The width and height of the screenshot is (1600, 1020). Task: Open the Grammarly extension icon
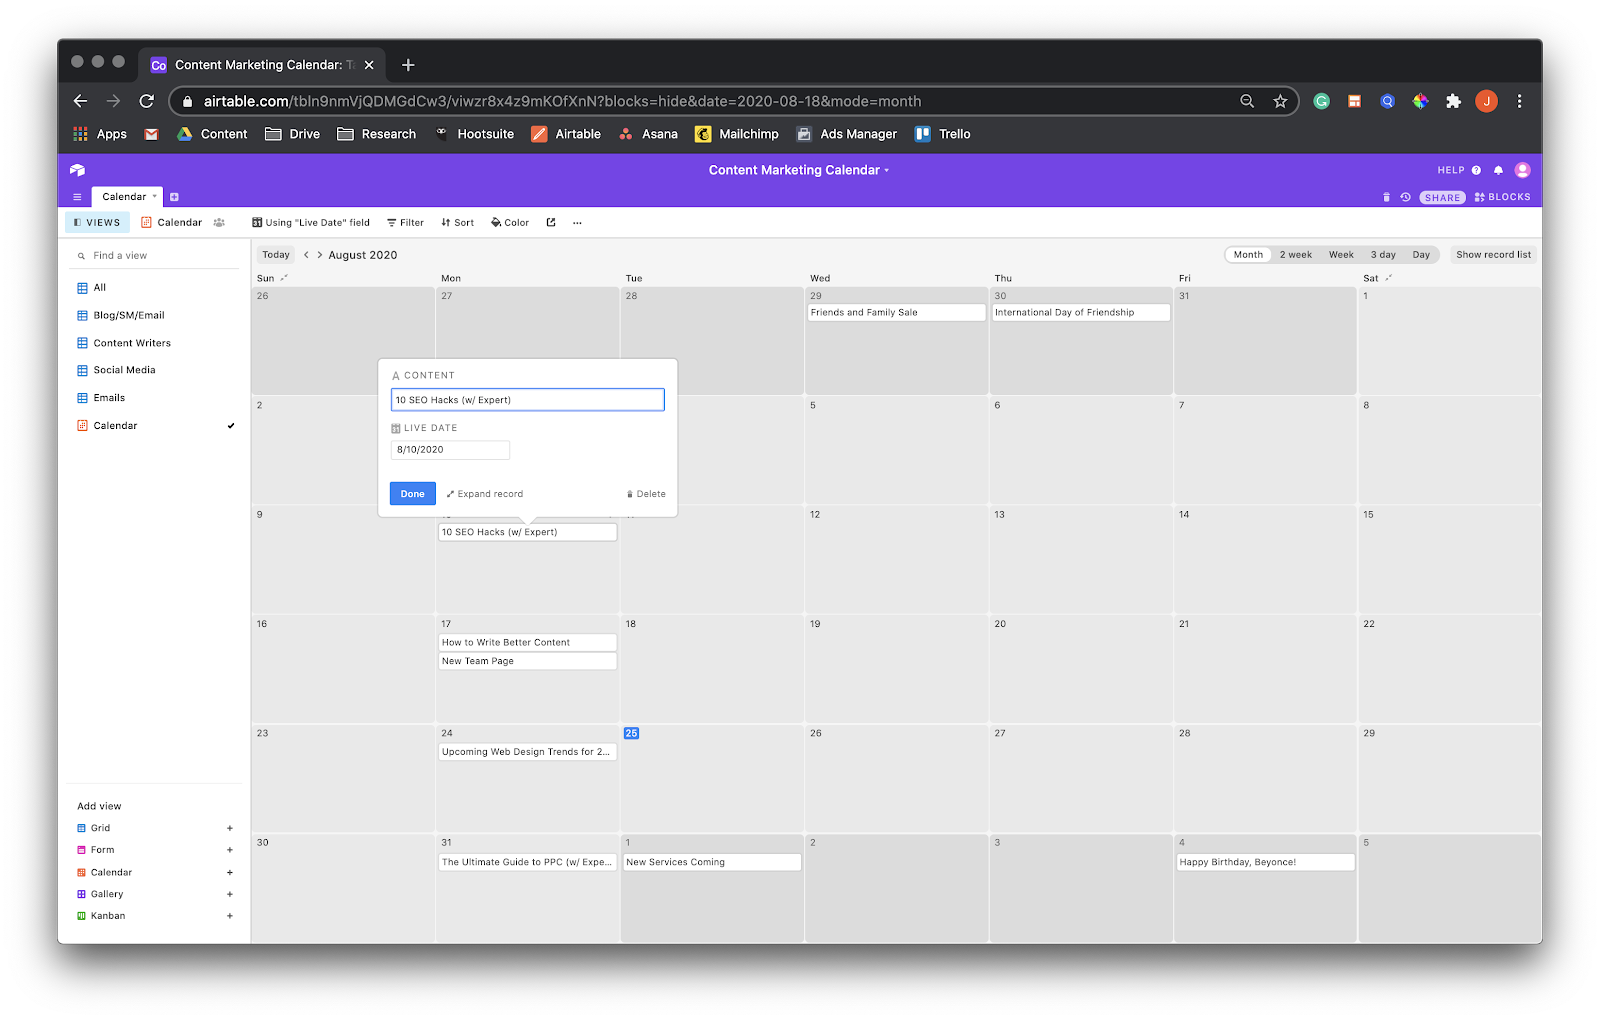[1321, 101]
